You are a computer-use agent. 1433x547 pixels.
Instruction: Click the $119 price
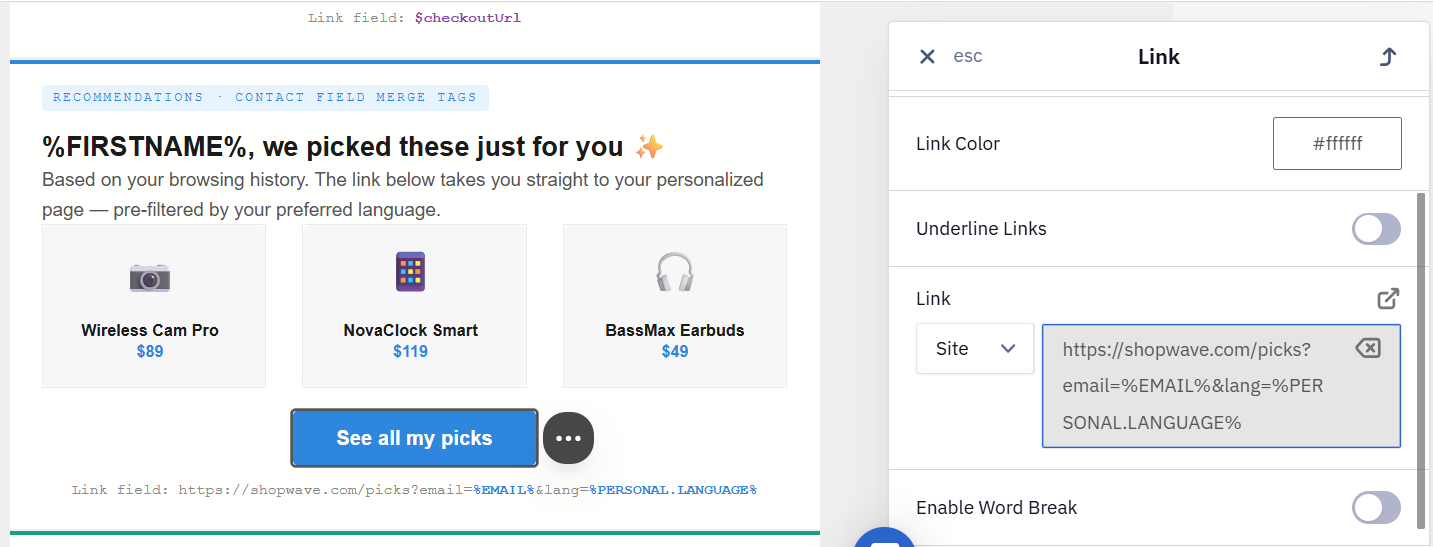coord(410,352)
